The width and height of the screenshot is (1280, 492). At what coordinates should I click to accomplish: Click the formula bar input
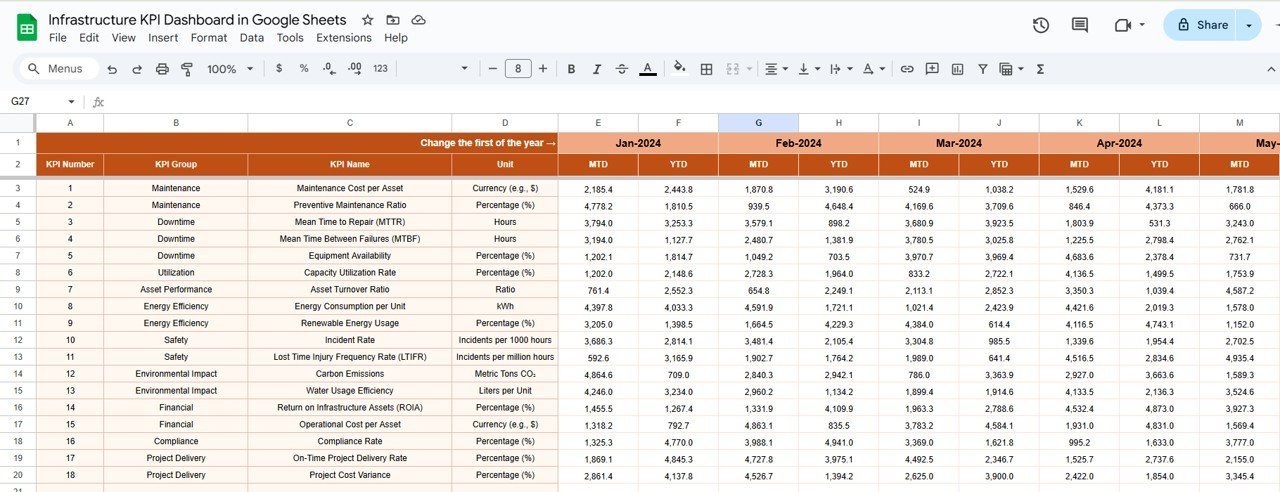point(690,102)
